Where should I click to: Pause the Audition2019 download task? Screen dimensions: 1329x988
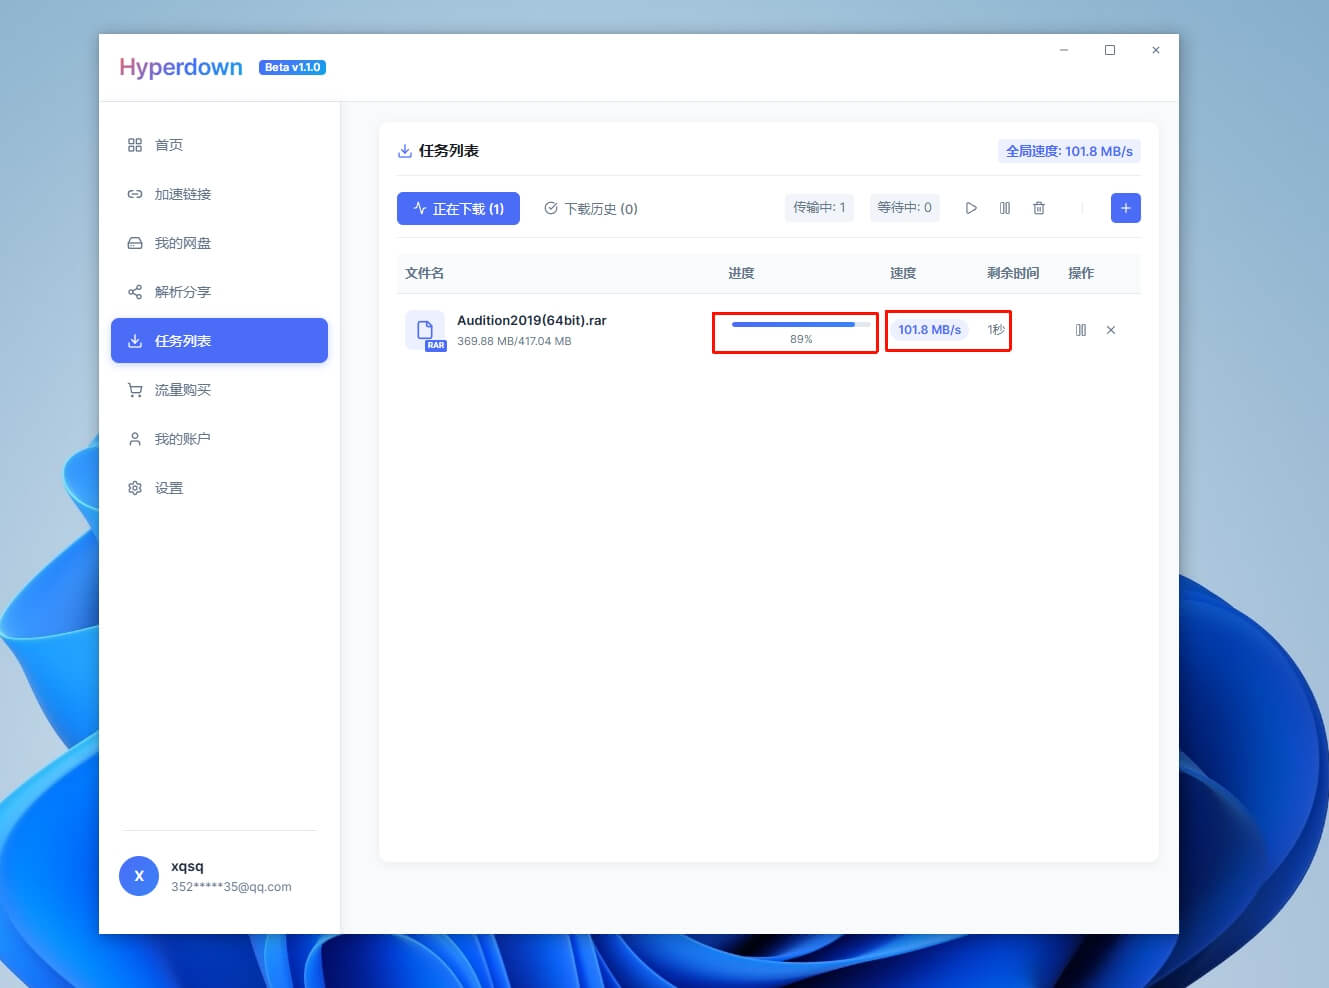tap(1081, 330)
